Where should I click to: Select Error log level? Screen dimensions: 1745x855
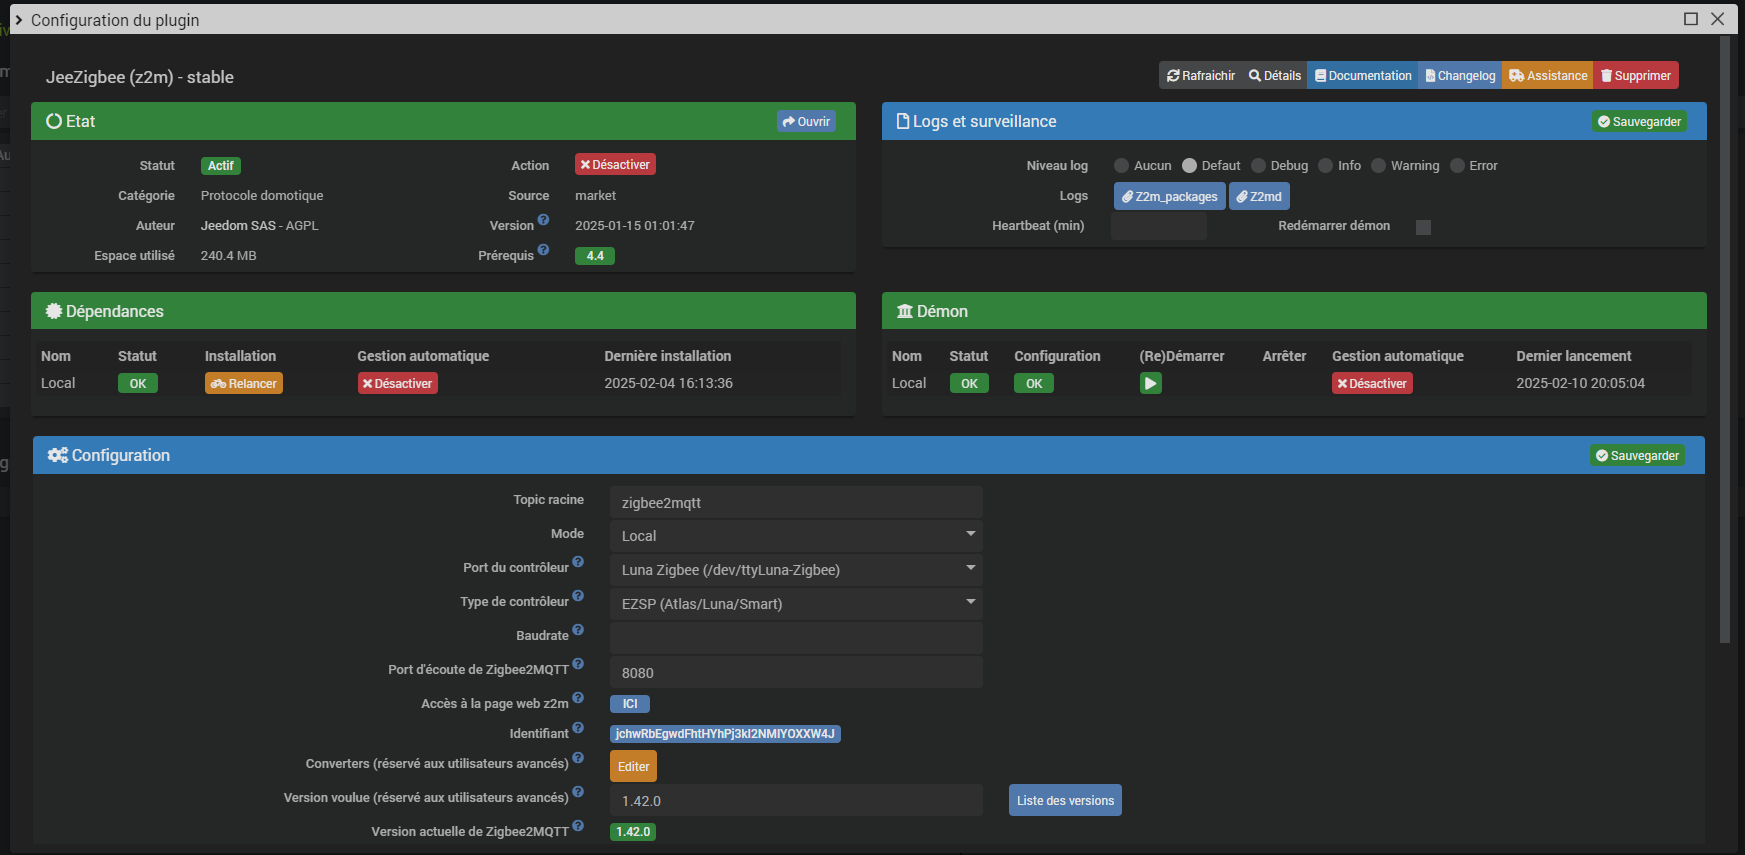click(1458, 166)
